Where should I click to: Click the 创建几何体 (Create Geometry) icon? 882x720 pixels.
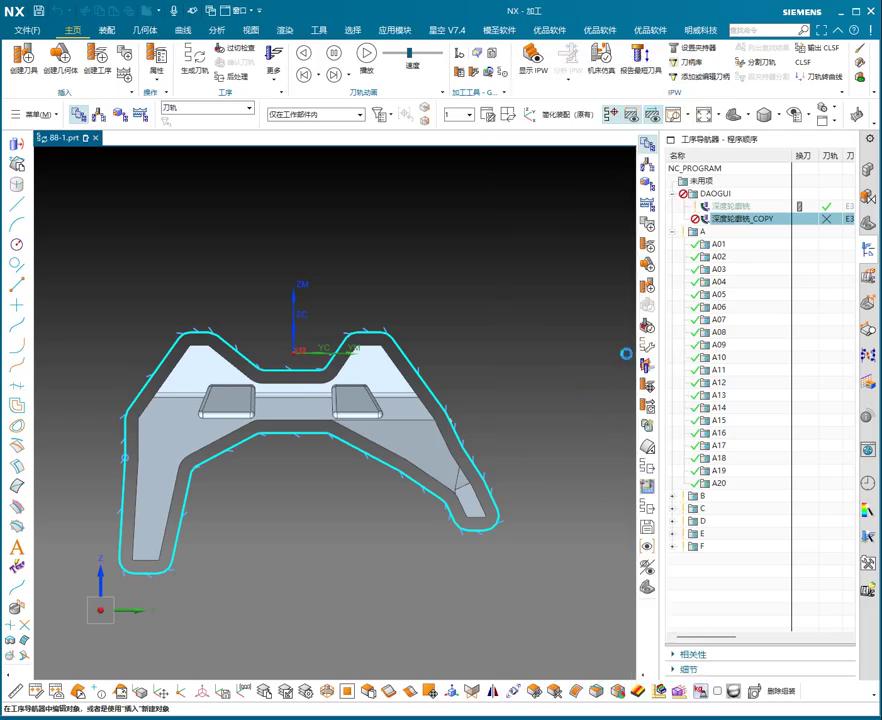coord(60,55)
